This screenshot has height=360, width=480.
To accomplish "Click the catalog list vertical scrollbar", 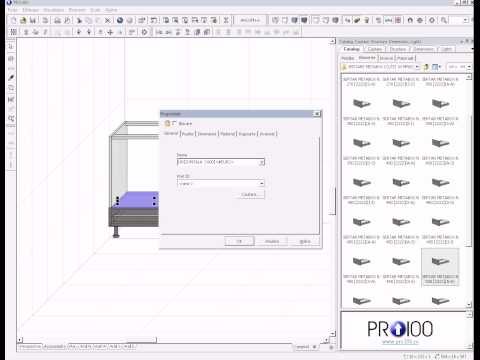I will click(x=469, y=180).
